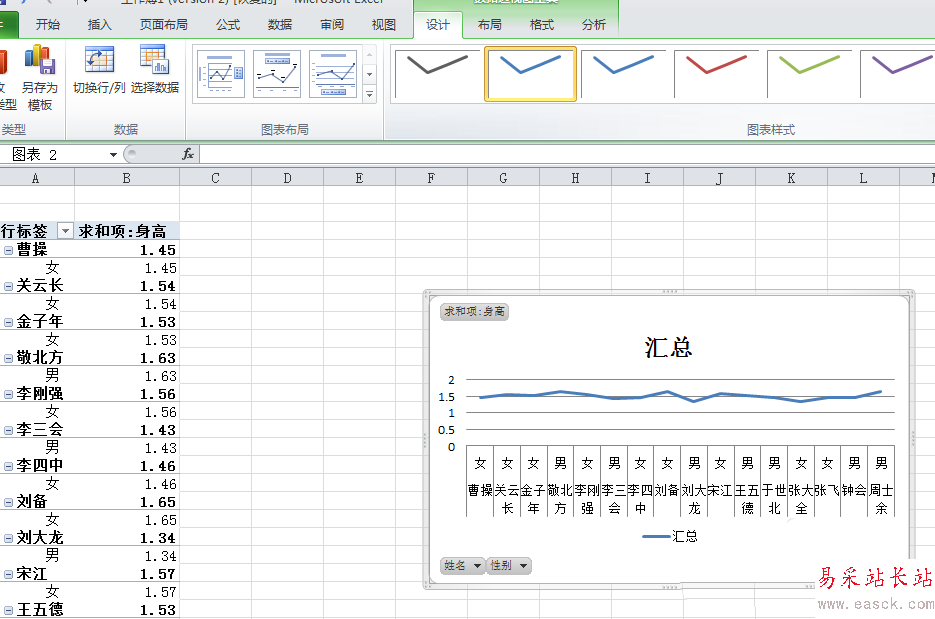
Task: Click the Save As Template icon
Action: click(x=39, y=78)
